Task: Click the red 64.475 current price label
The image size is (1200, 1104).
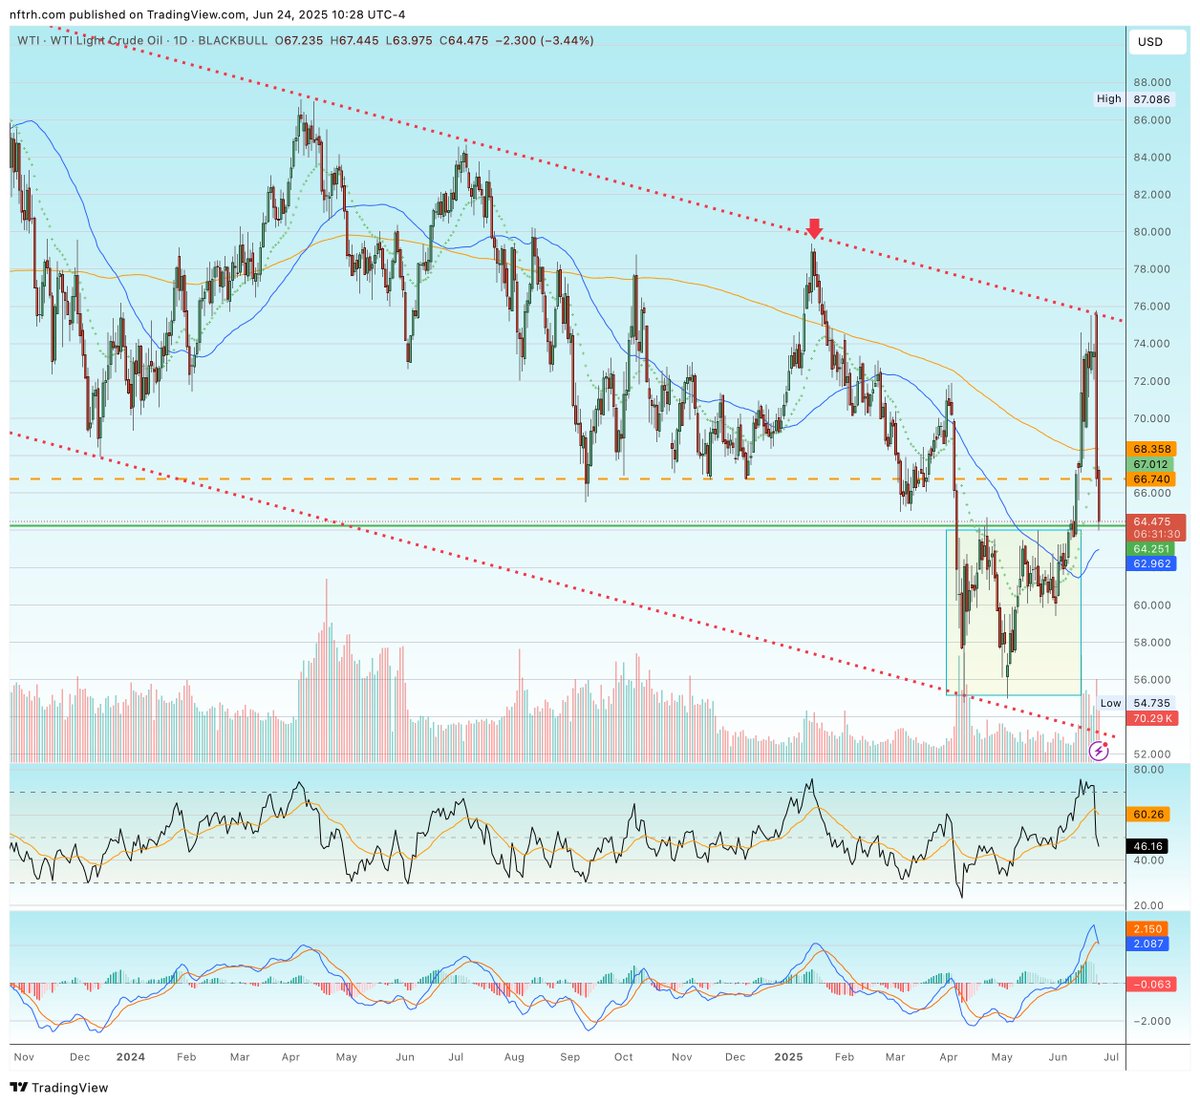Action: (x=1154, y=521)
